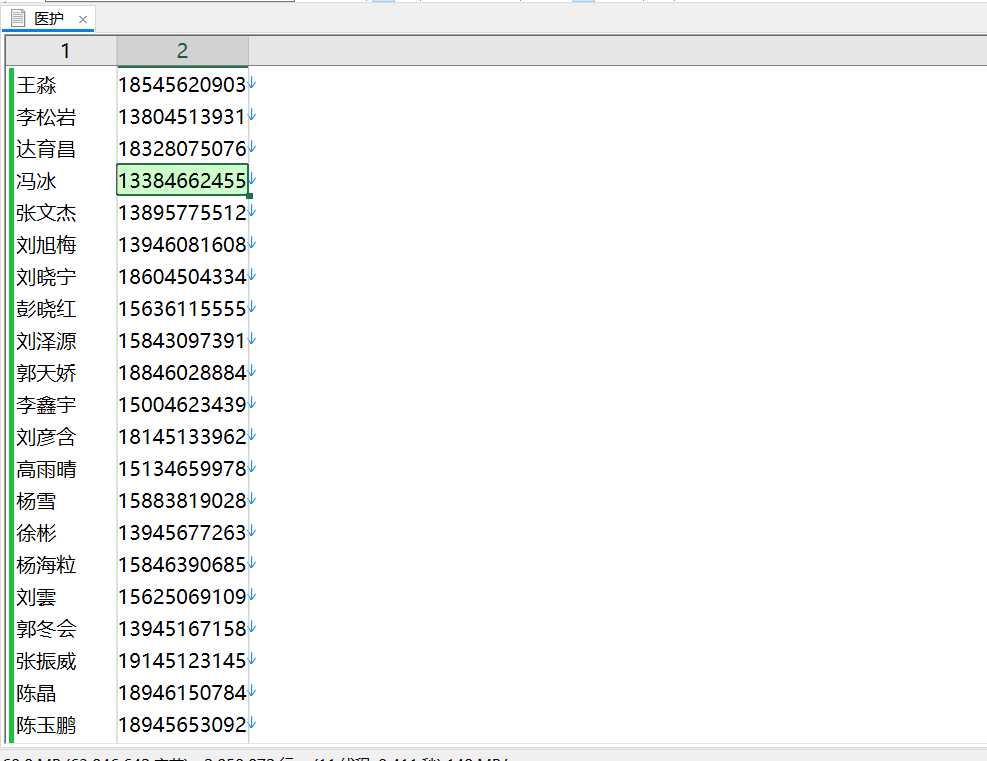
Task: Select the name cell 刘泽源
Action: click(46, 341)
